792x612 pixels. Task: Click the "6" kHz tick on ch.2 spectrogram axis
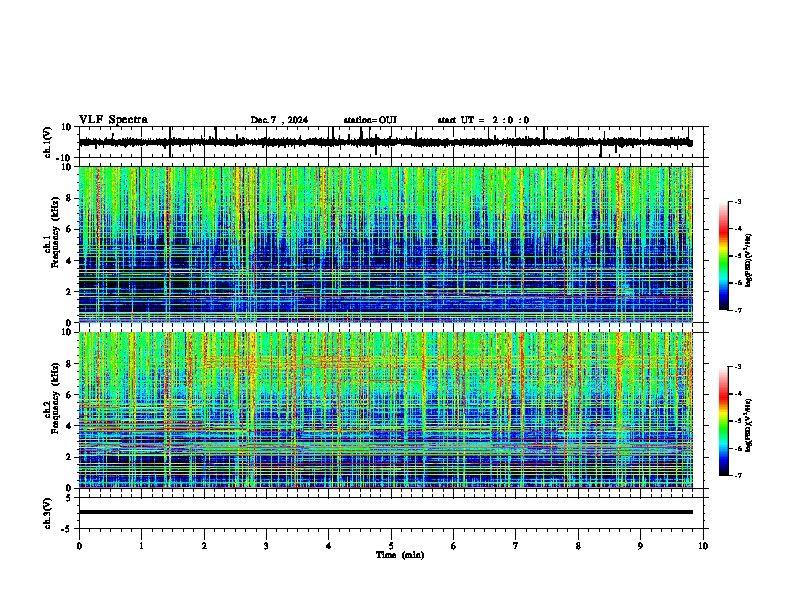pyautogui.click(x=70, y=395)
